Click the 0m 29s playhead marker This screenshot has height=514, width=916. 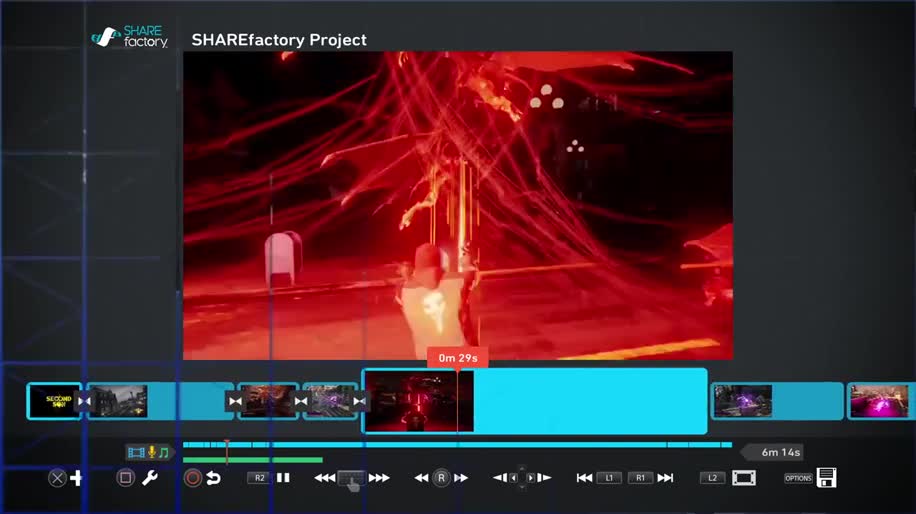point(458,357)
